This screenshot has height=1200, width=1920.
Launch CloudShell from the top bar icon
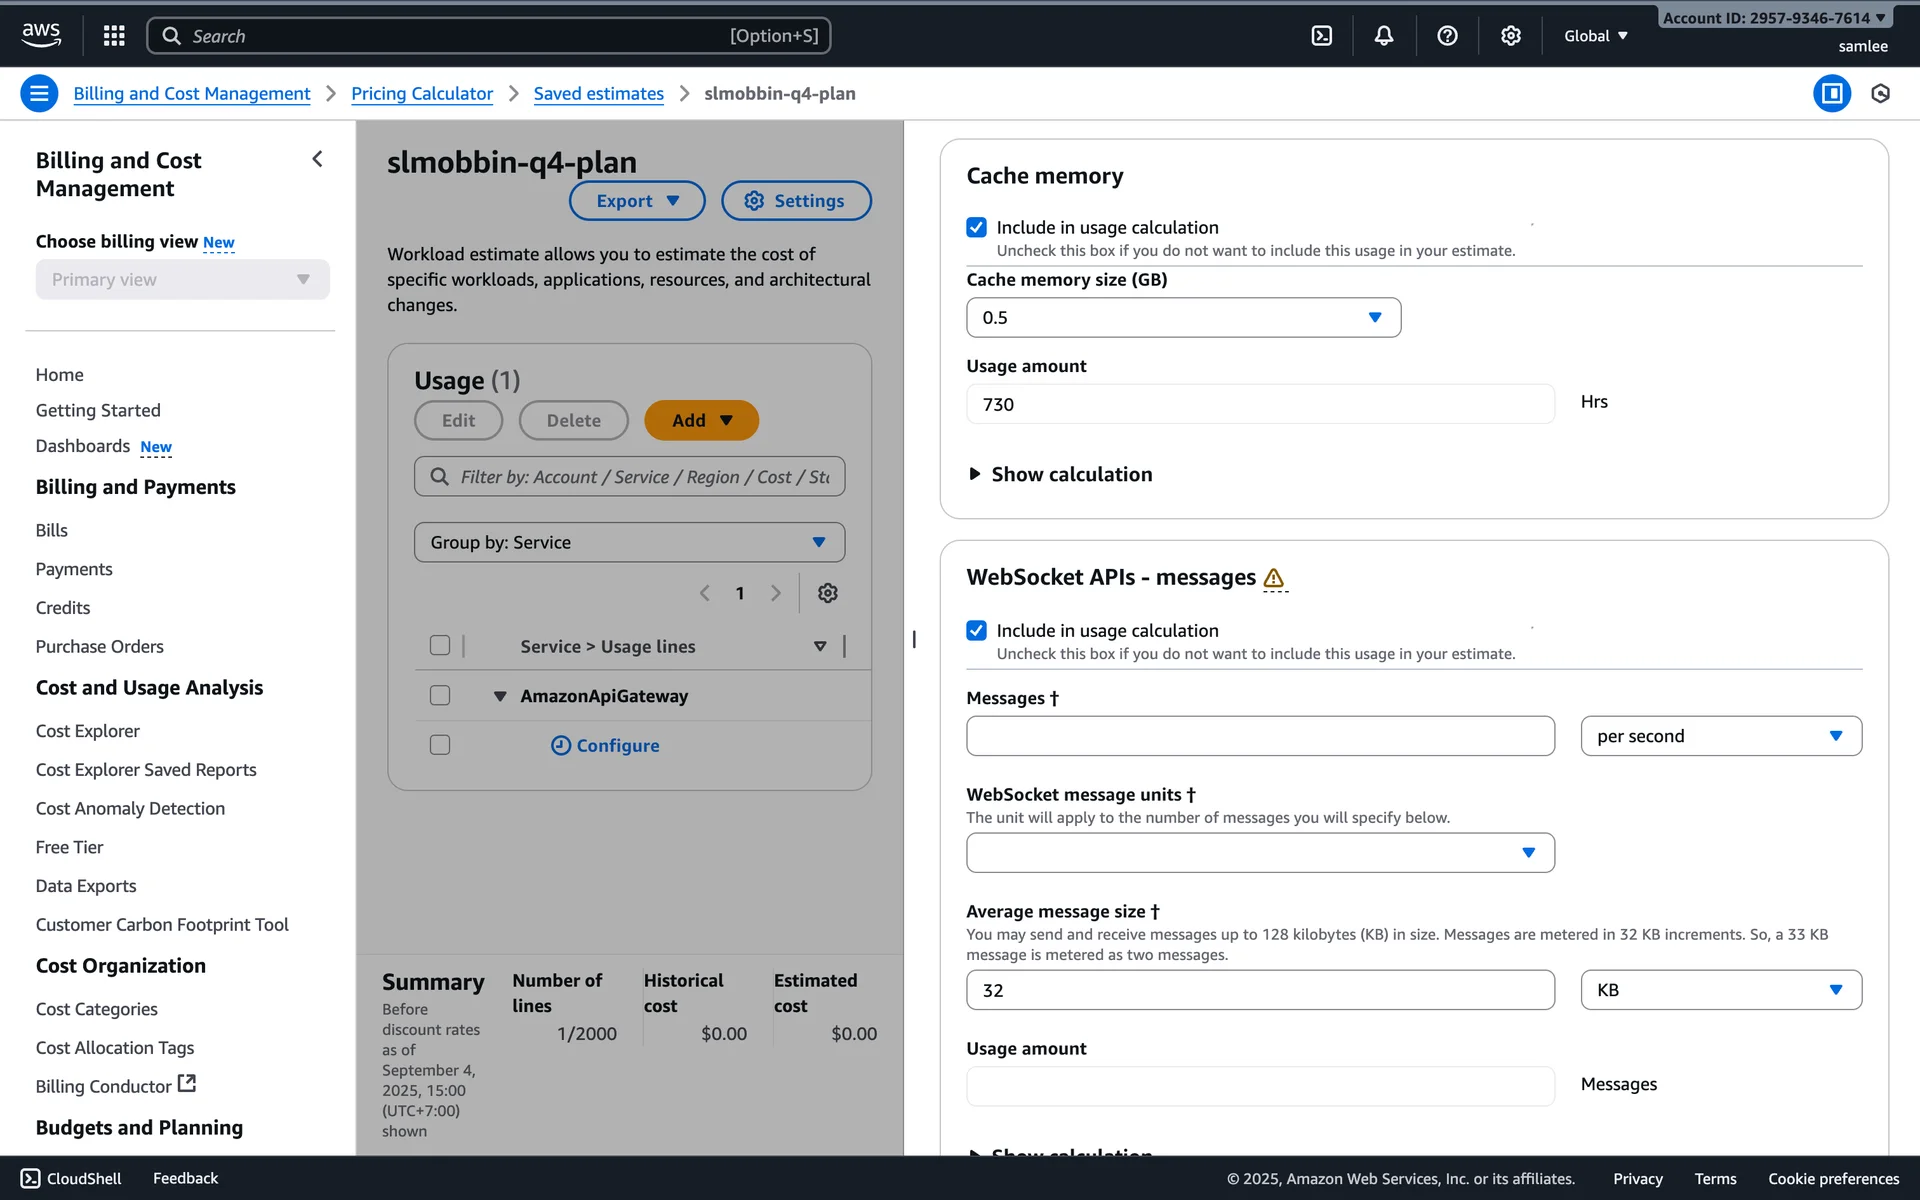tap(1321, 36)
